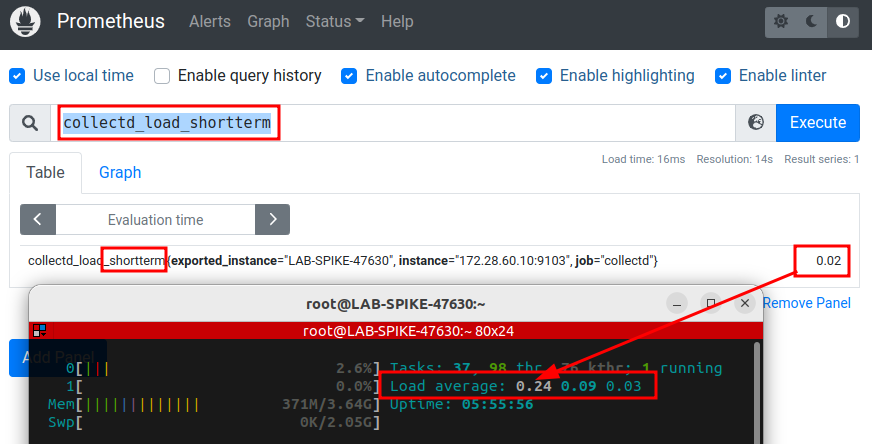This screenshot has width=872, height=444.
Task: Select the light theme gear icon
Action: pyautogui.click(x=781, y=22)
